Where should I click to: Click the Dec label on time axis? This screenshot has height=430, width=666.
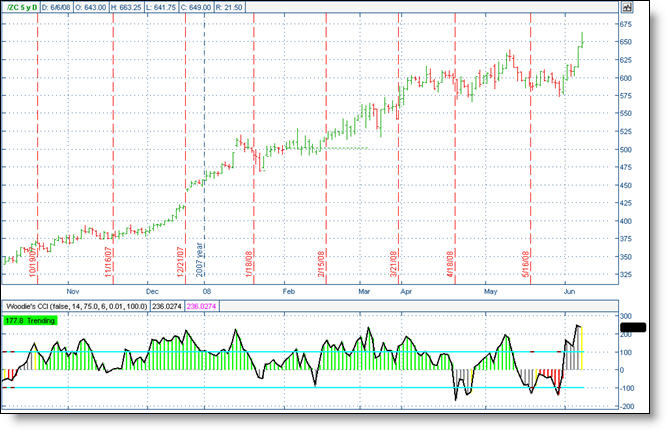152,291
